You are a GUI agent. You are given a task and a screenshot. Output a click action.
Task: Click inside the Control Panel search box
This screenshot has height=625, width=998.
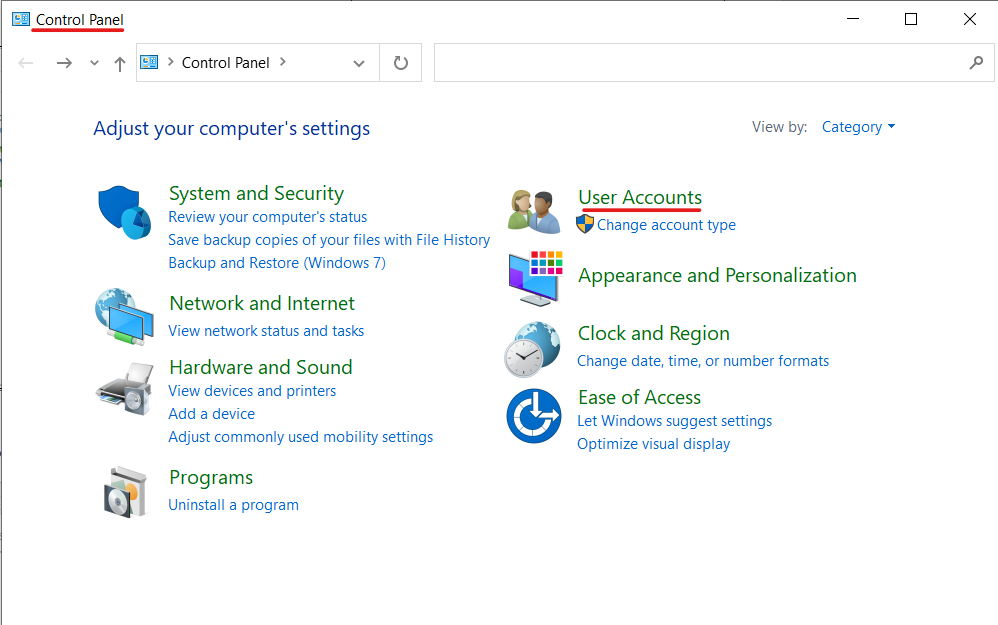pos(700,63)
